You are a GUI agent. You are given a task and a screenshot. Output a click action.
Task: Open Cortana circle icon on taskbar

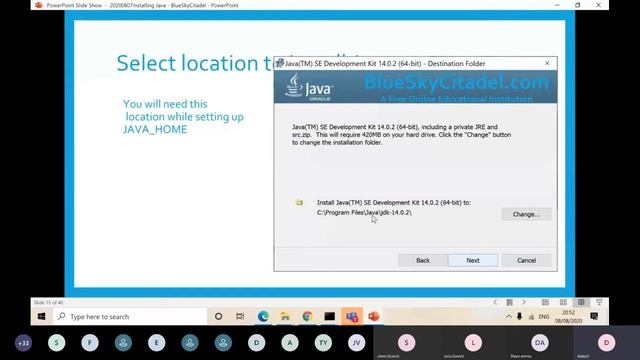point(218,316)
